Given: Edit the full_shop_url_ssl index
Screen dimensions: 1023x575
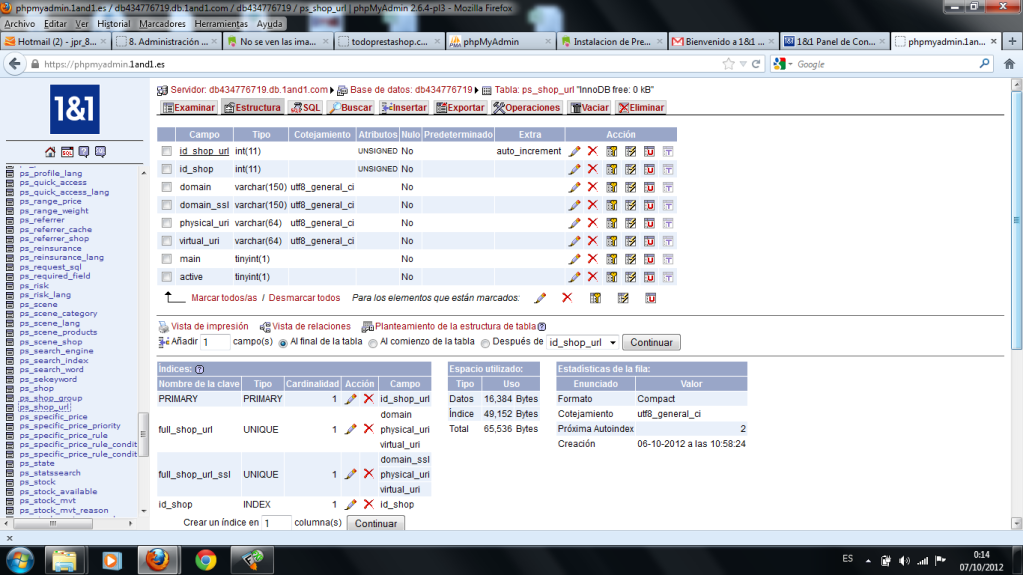Looking at the screenshot, I should tap(351, 474).
